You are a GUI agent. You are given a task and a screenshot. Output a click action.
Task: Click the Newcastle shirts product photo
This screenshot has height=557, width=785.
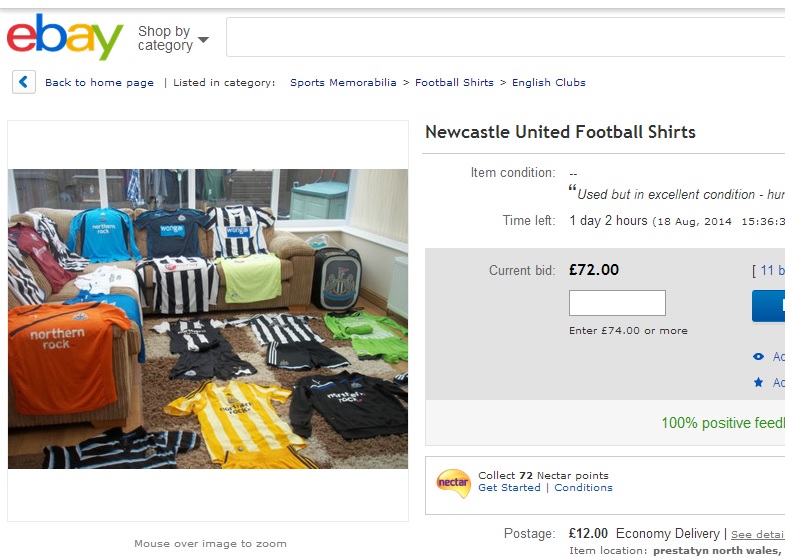pos(208,318)
